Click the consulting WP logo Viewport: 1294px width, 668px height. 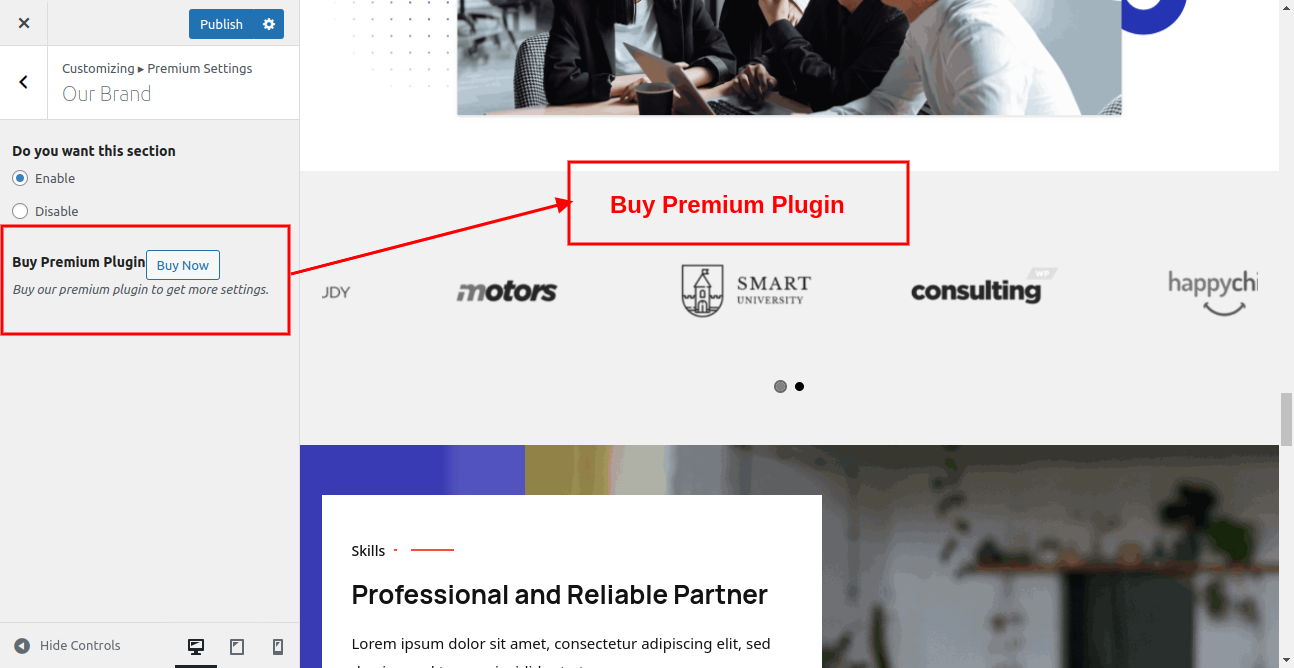984,287
